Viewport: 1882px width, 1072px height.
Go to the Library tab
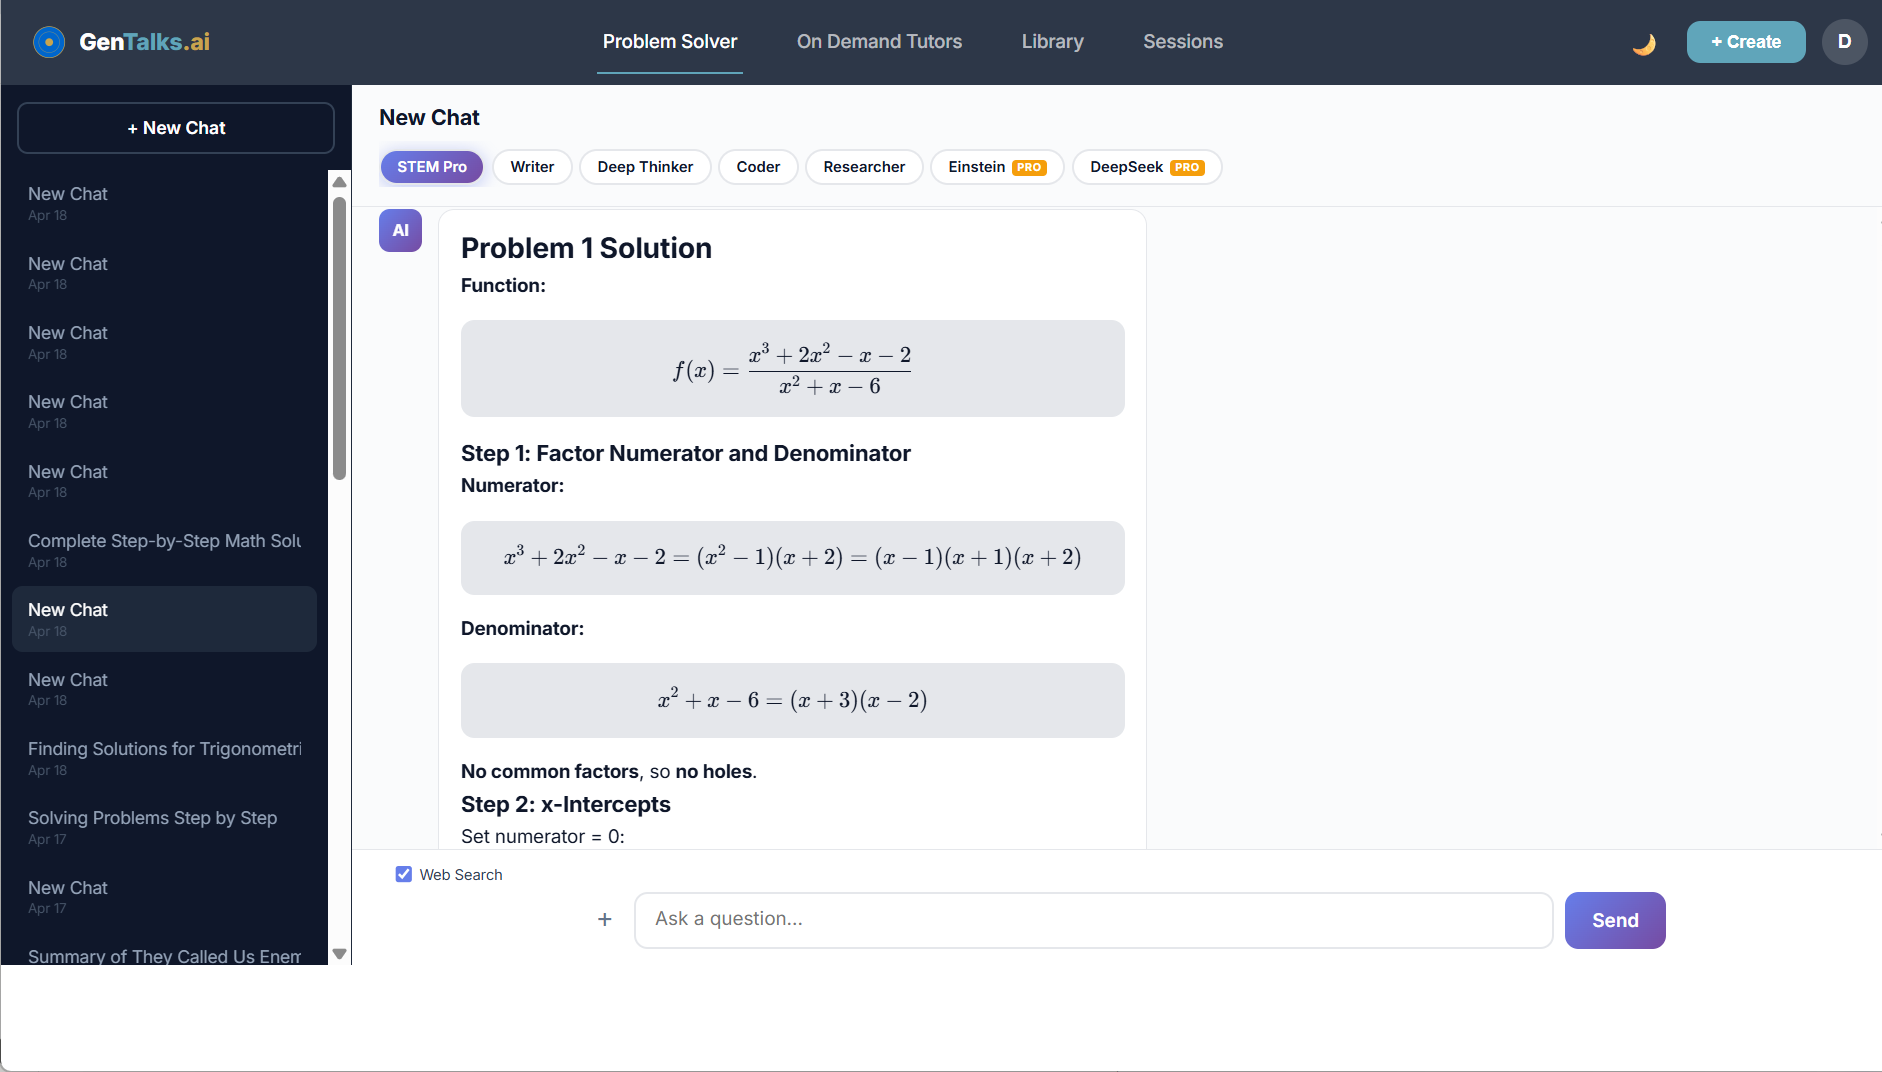pos(1052,42)
